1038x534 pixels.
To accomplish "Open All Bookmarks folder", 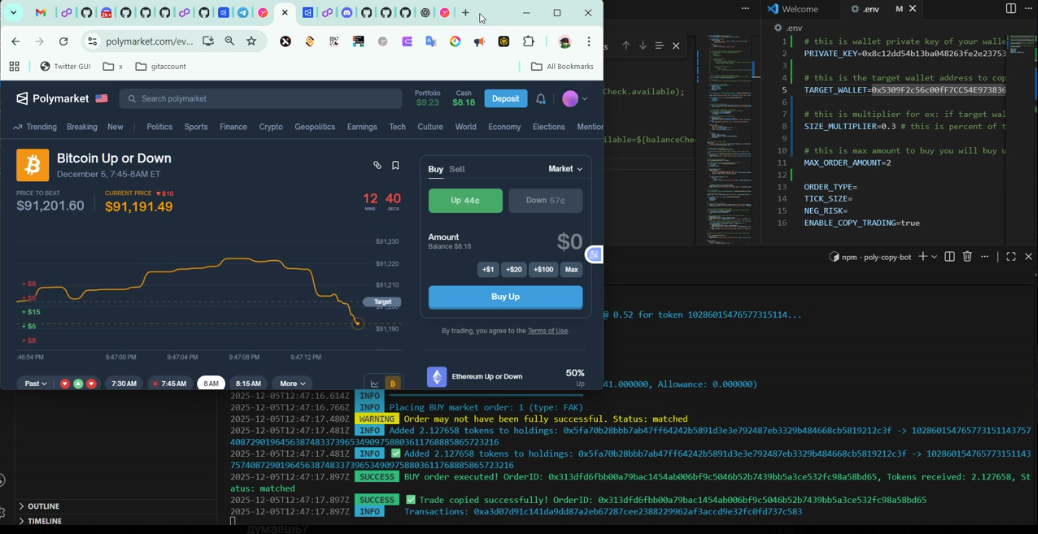I will coord(562,66).
